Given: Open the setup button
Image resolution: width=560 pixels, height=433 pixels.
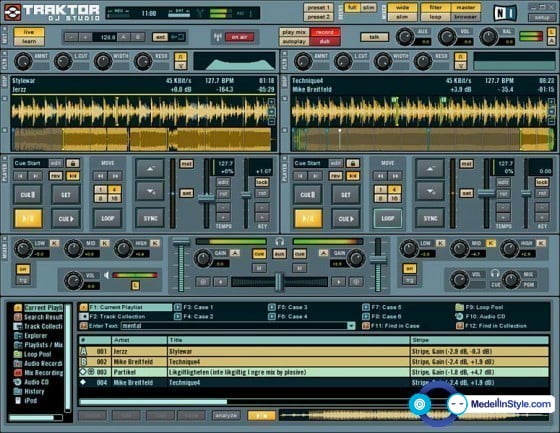Looking at the screenshot, I should pos(542,17).
